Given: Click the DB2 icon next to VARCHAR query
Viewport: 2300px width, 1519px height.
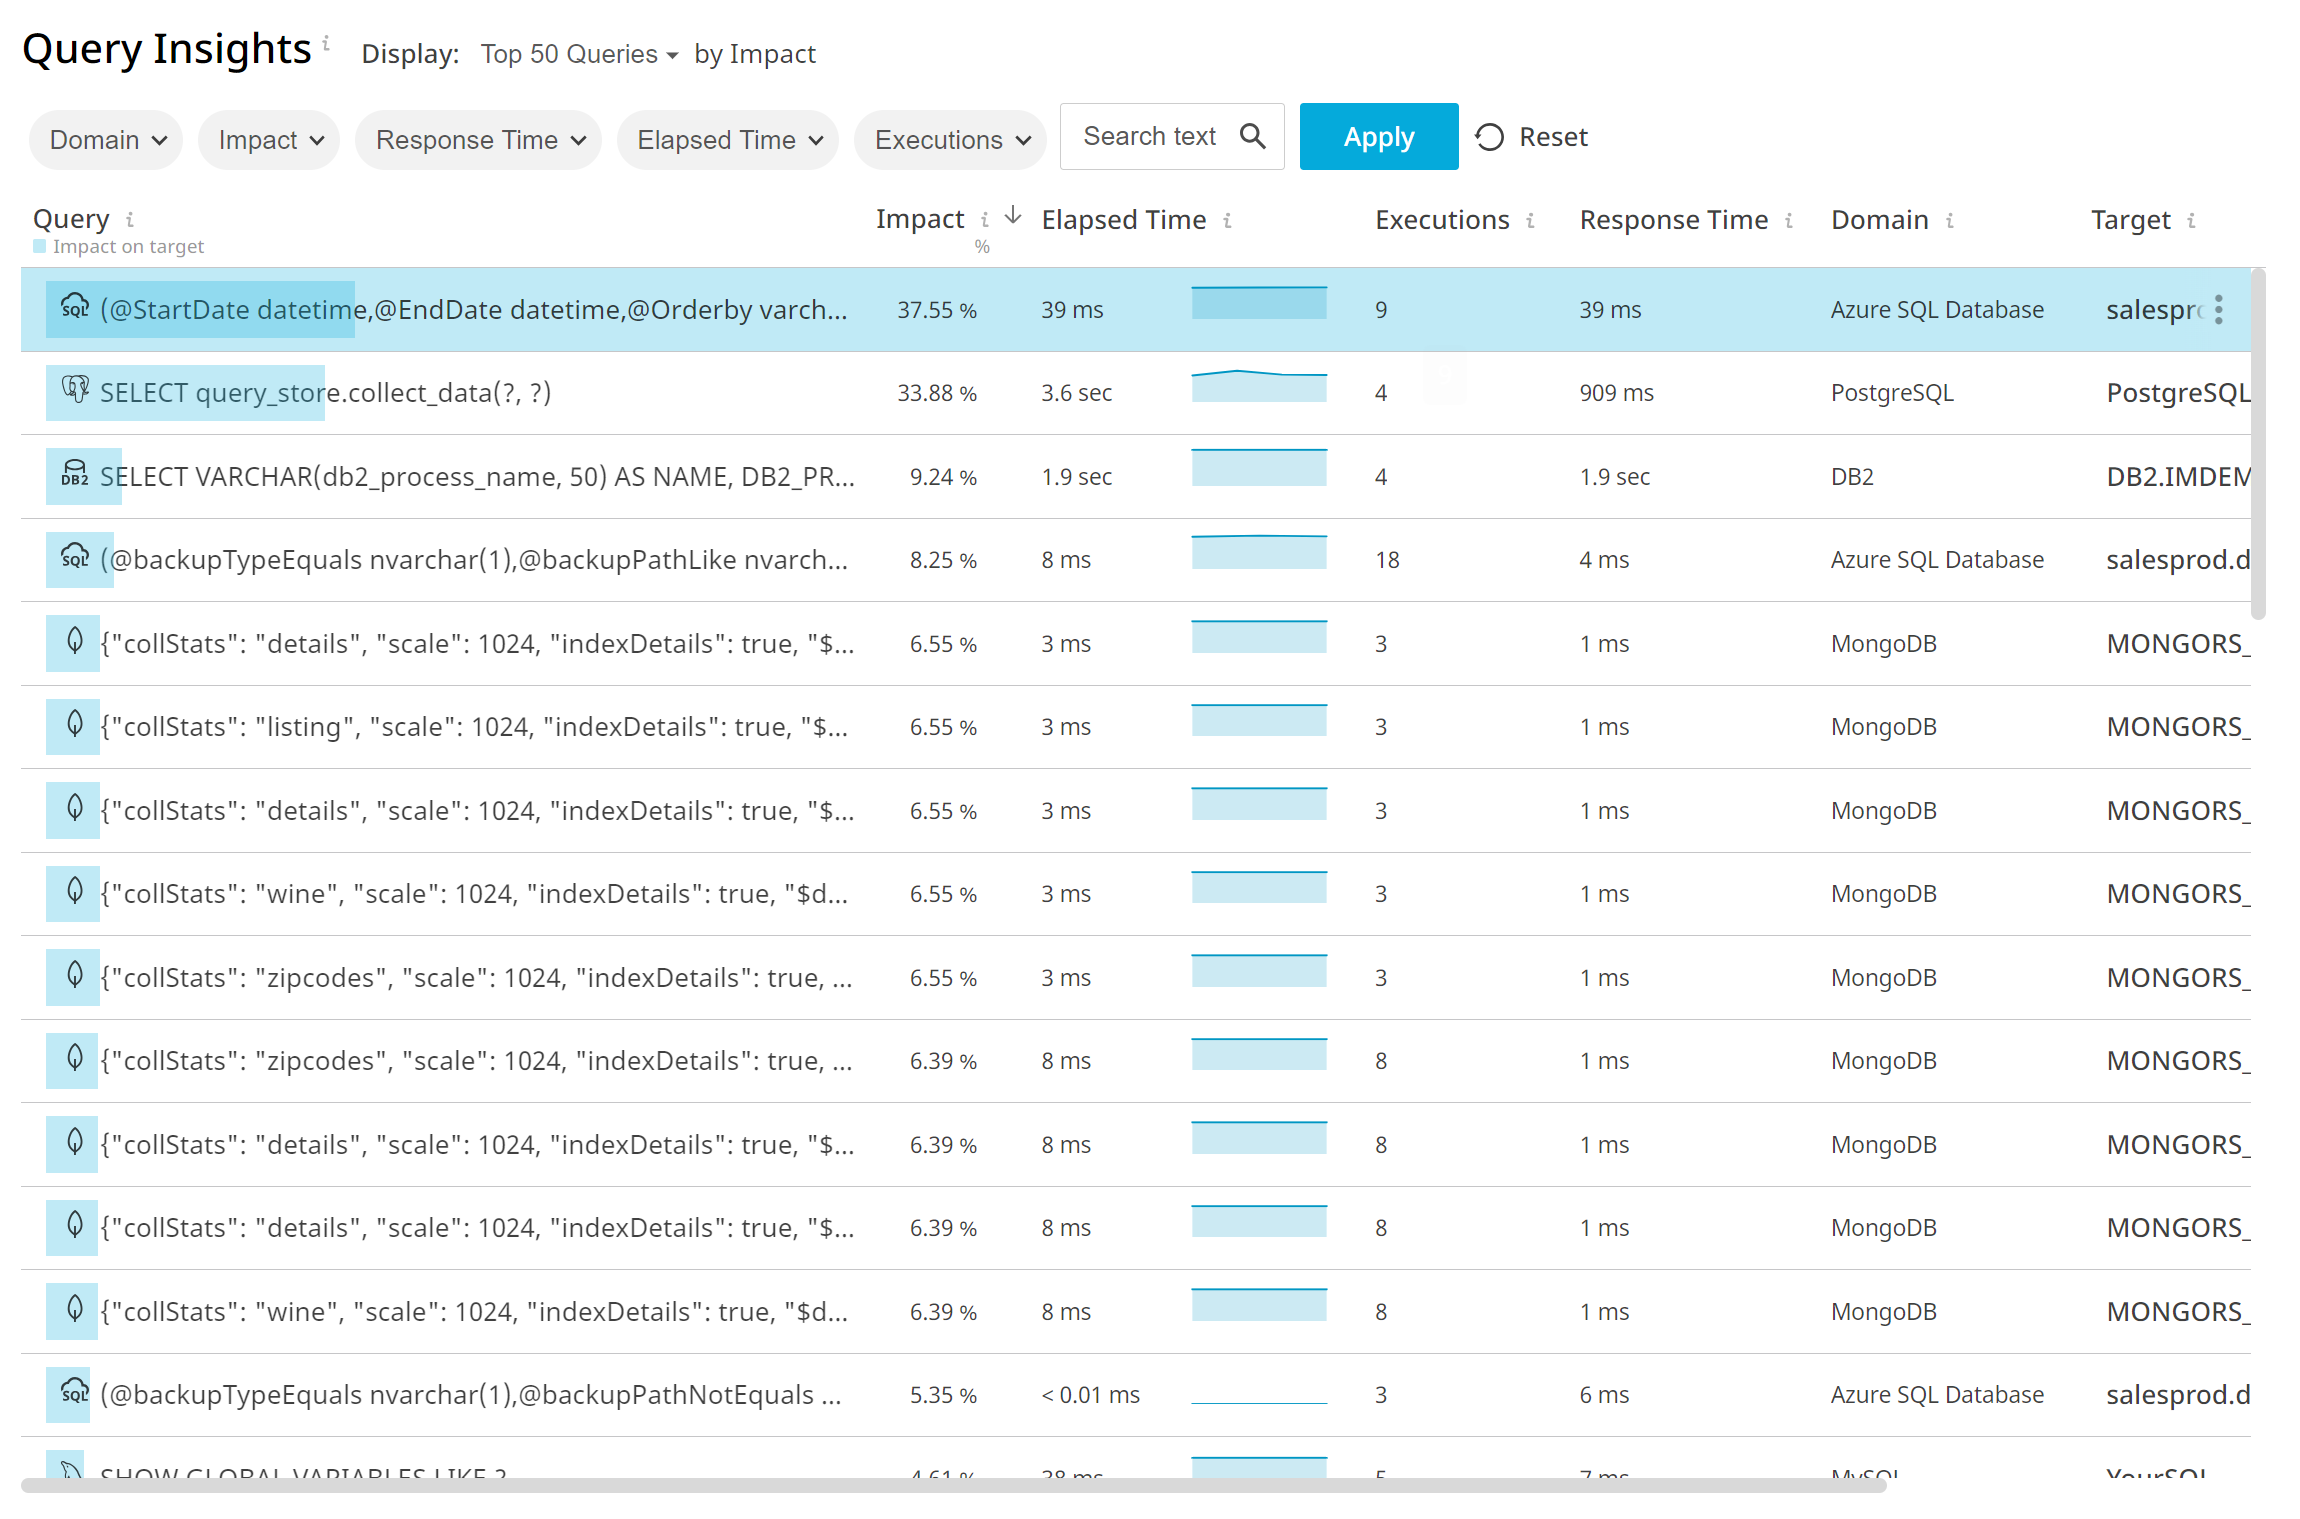Looking at the screenshot, I should tap(75, 473).
